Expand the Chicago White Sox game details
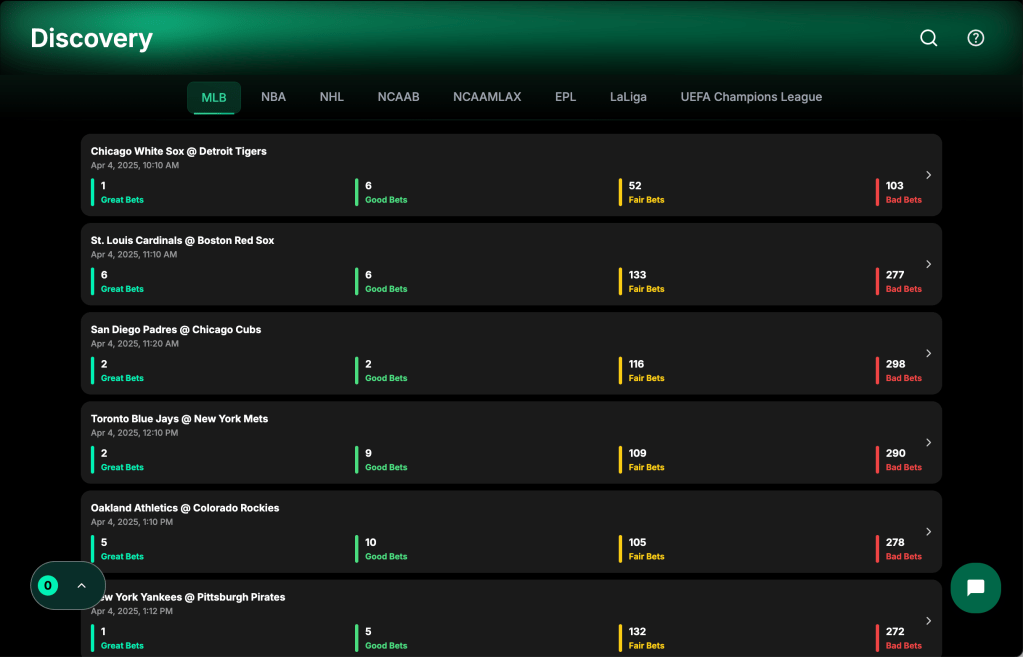 pos(928,174)
